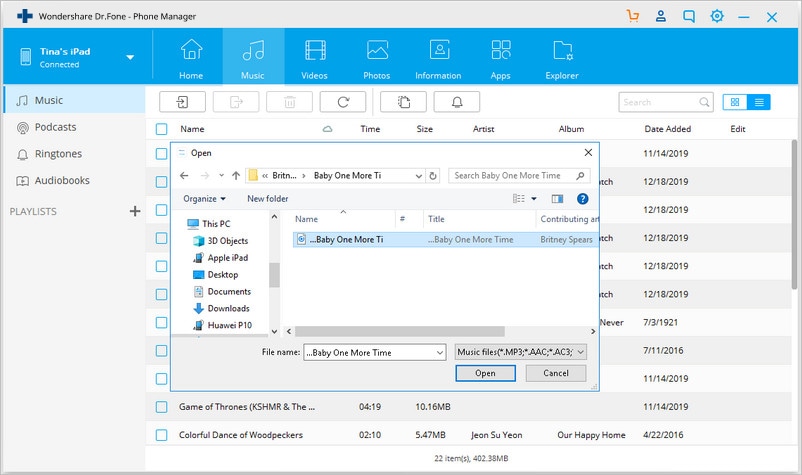Click the ringtone maker bell button
The height and width of the screenshot is (475, 802).
point(457,102)
